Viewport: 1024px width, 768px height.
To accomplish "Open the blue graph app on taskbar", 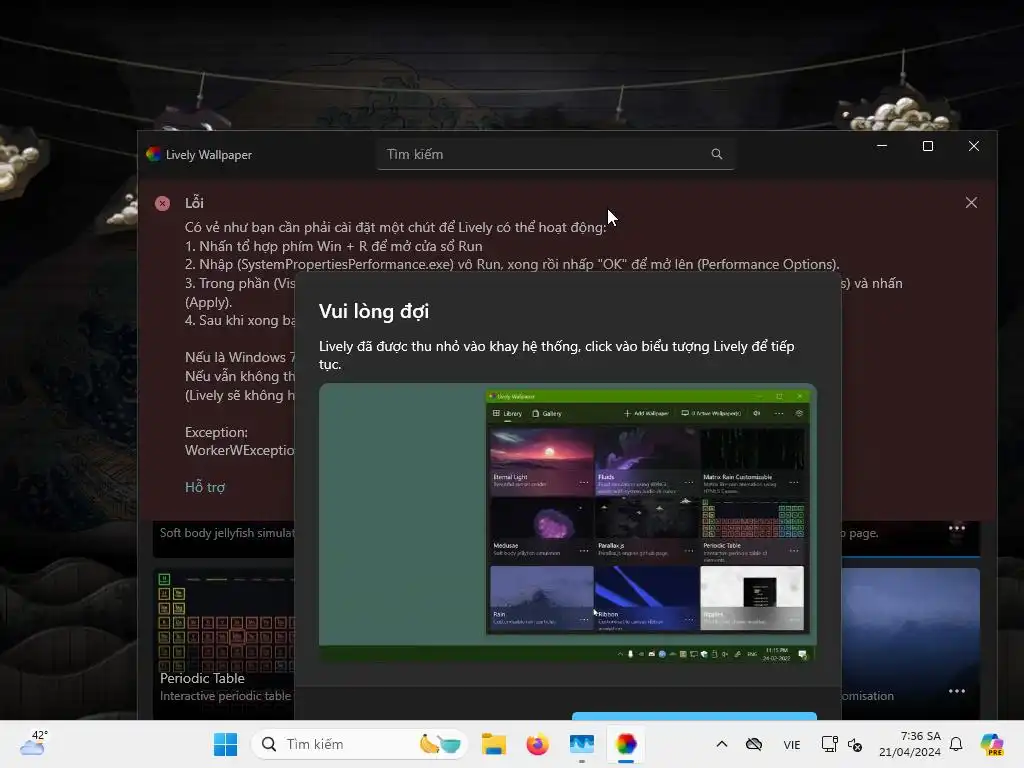I will tap(581, 744).
